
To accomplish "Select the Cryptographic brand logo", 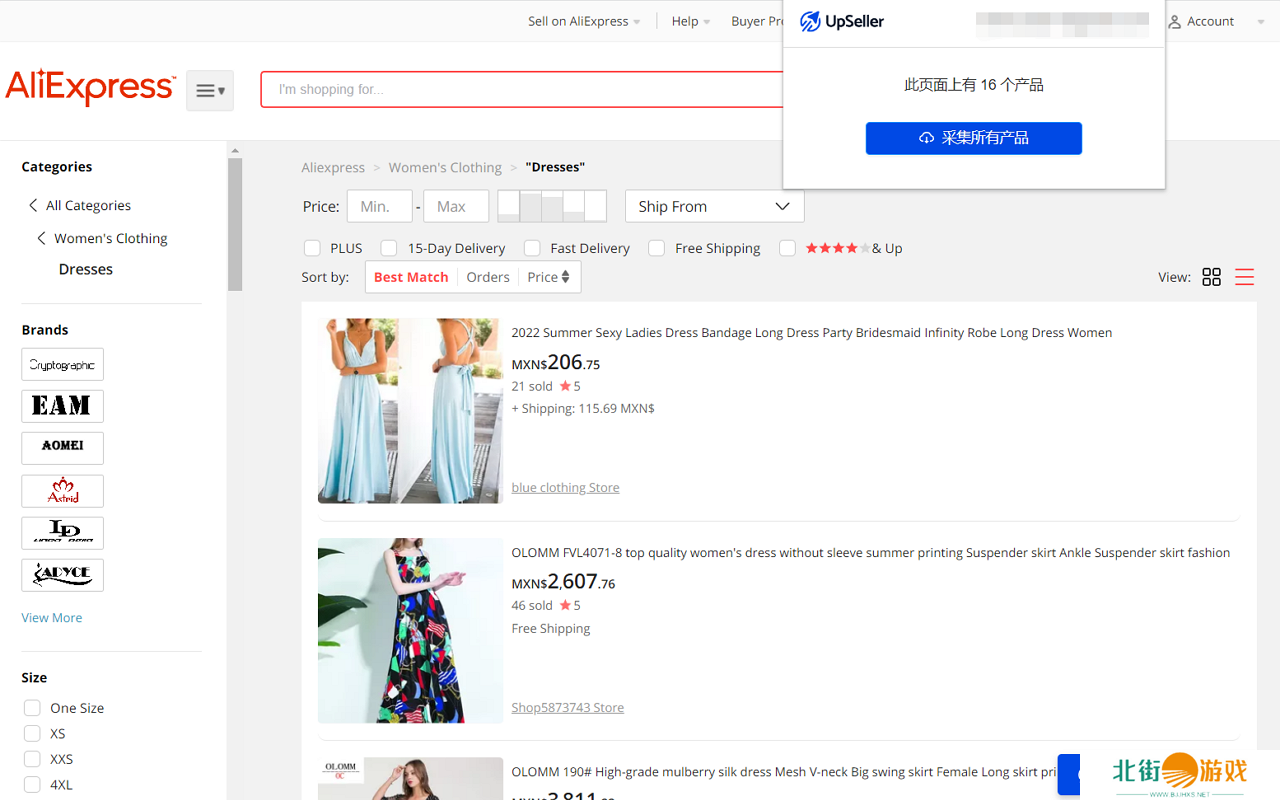I will pos(62,365).
